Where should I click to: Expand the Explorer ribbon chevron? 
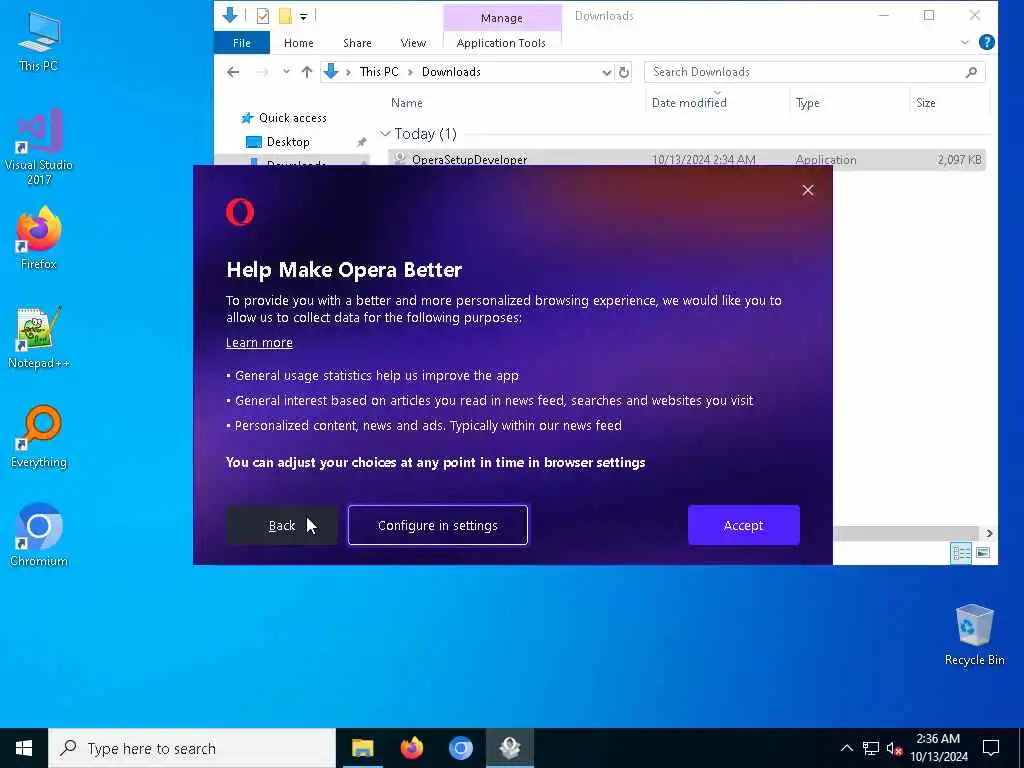[x=965, y=42]
